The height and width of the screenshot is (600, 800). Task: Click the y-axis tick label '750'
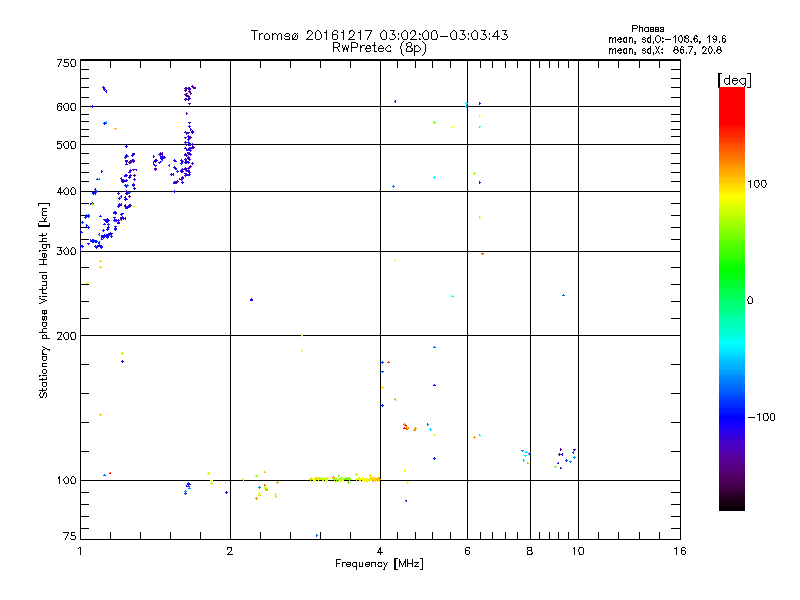click(66, 63)
